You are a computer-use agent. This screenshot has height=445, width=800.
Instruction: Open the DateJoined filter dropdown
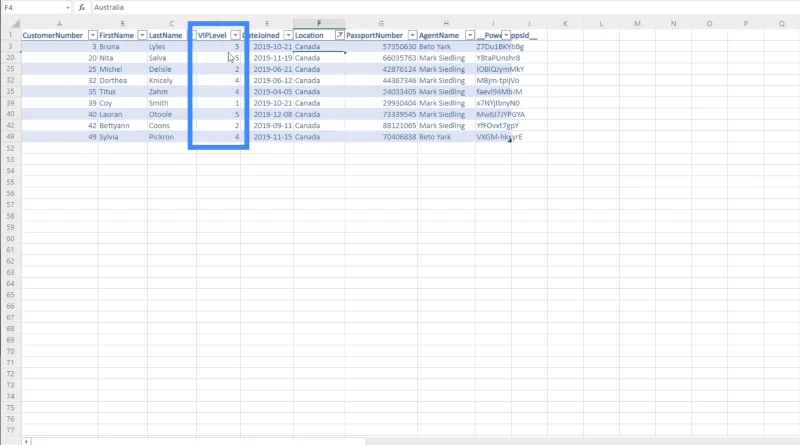coord(288,35)
